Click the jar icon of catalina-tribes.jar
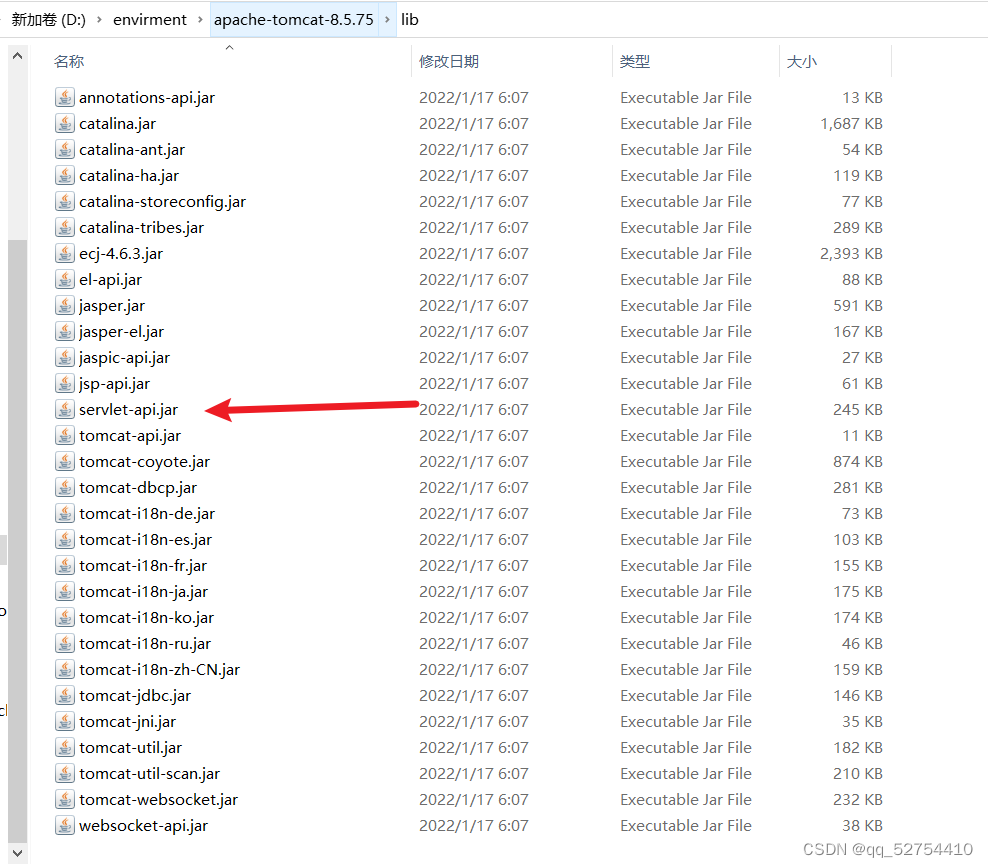This screenshot has height=867, width=988. [64, 227]
